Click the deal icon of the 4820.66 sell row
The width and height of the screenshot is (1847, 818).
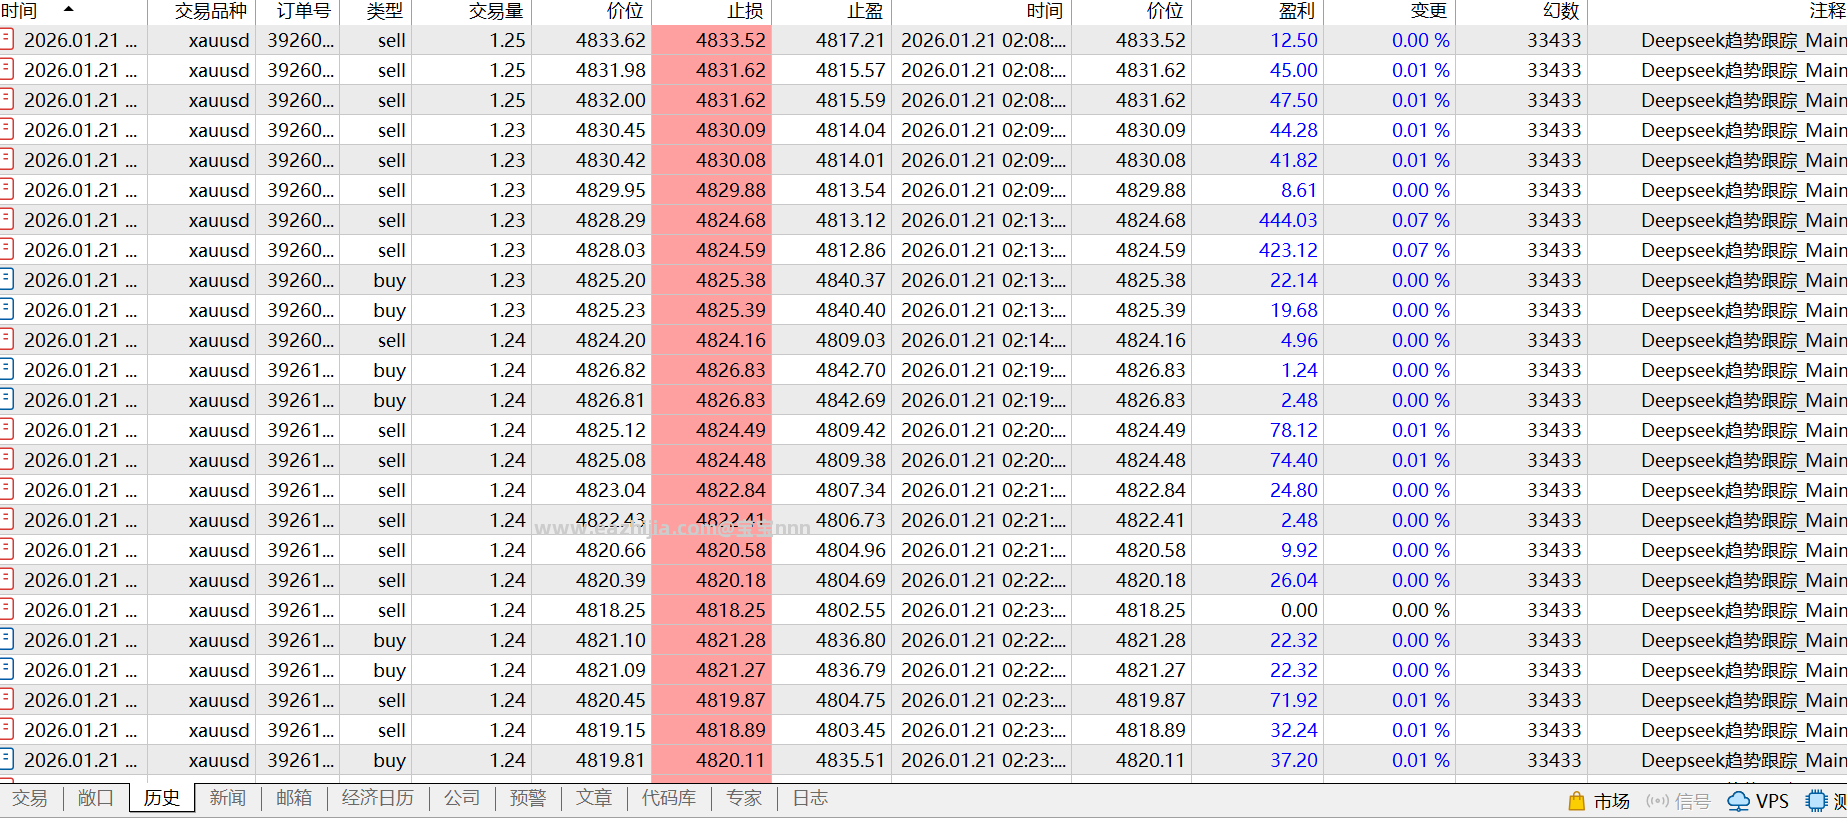pos(6,550)
